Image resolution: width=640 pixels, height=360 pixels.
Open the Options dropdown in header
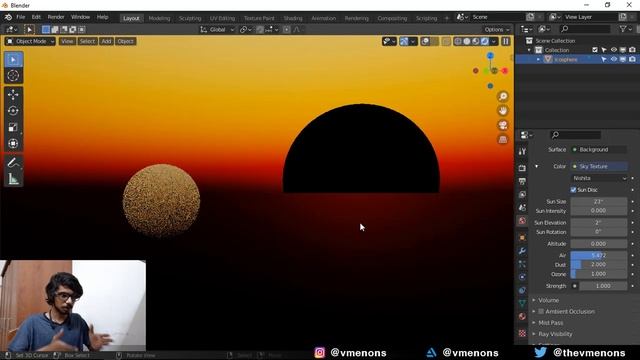point(497,29)
